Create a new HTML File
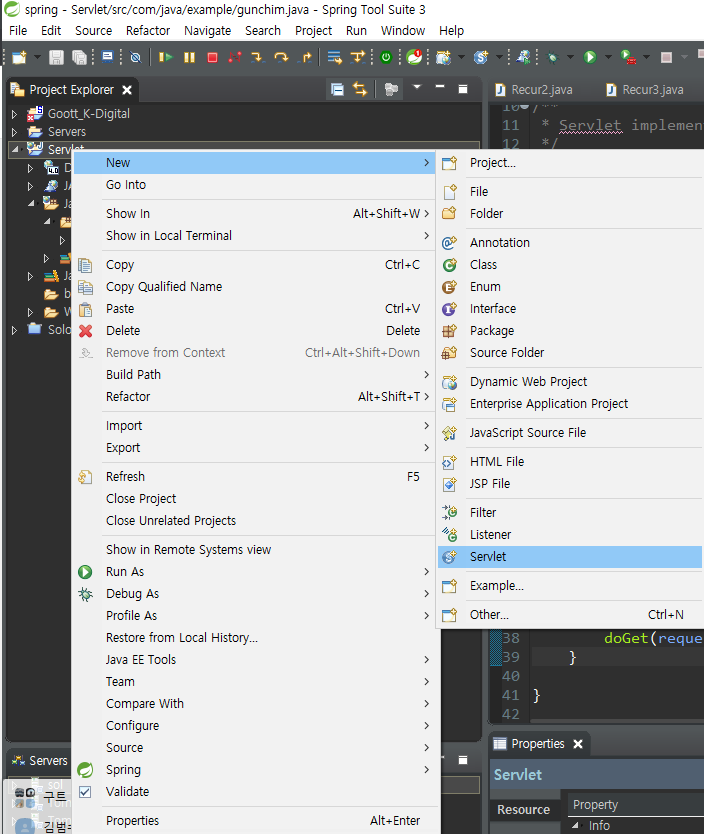This screenshot has width=704, height=834. click(x=570, y=462)
